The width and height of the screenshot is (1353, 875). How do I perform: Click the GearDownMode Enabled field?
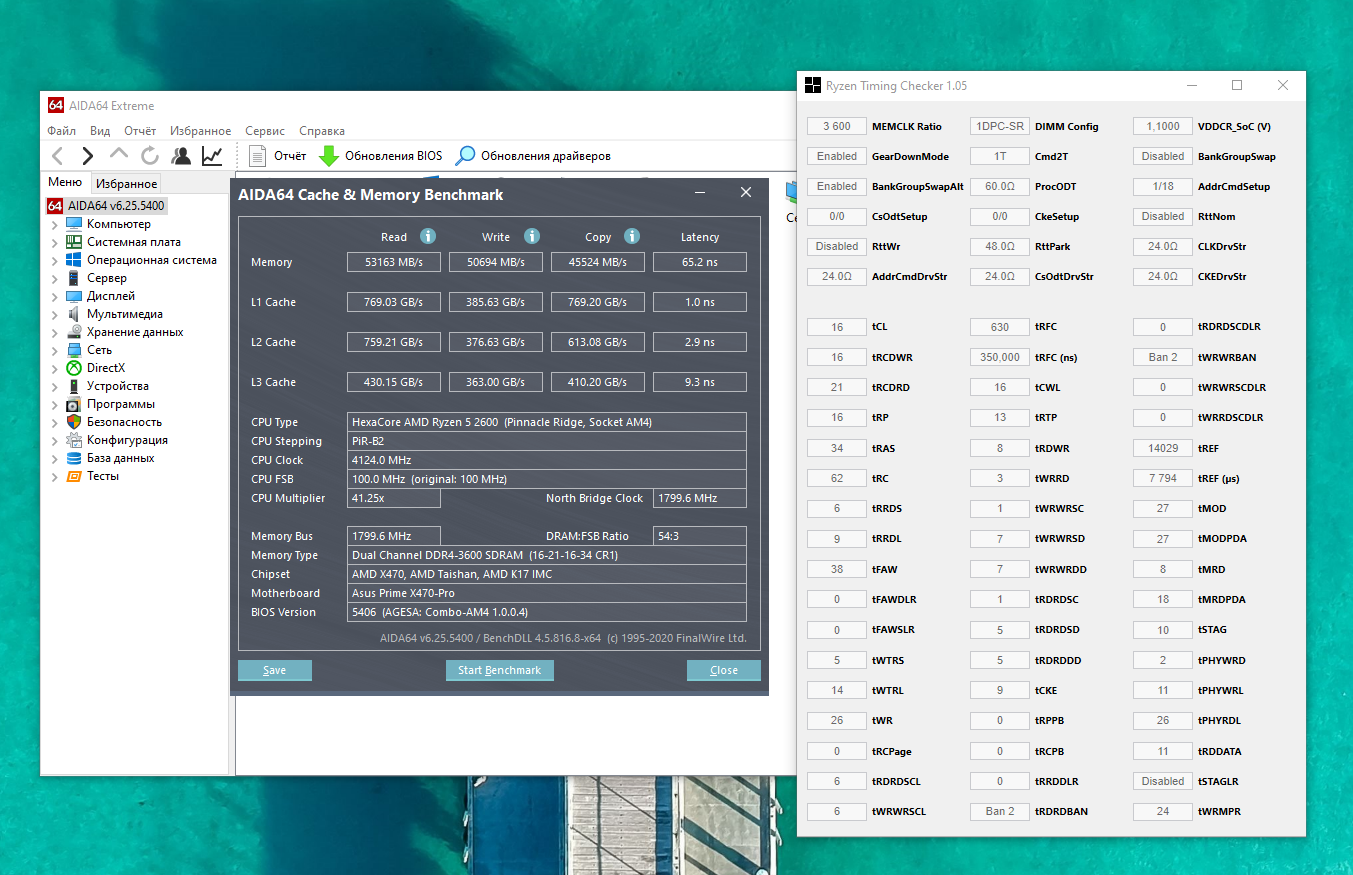(x=837, y=156)
